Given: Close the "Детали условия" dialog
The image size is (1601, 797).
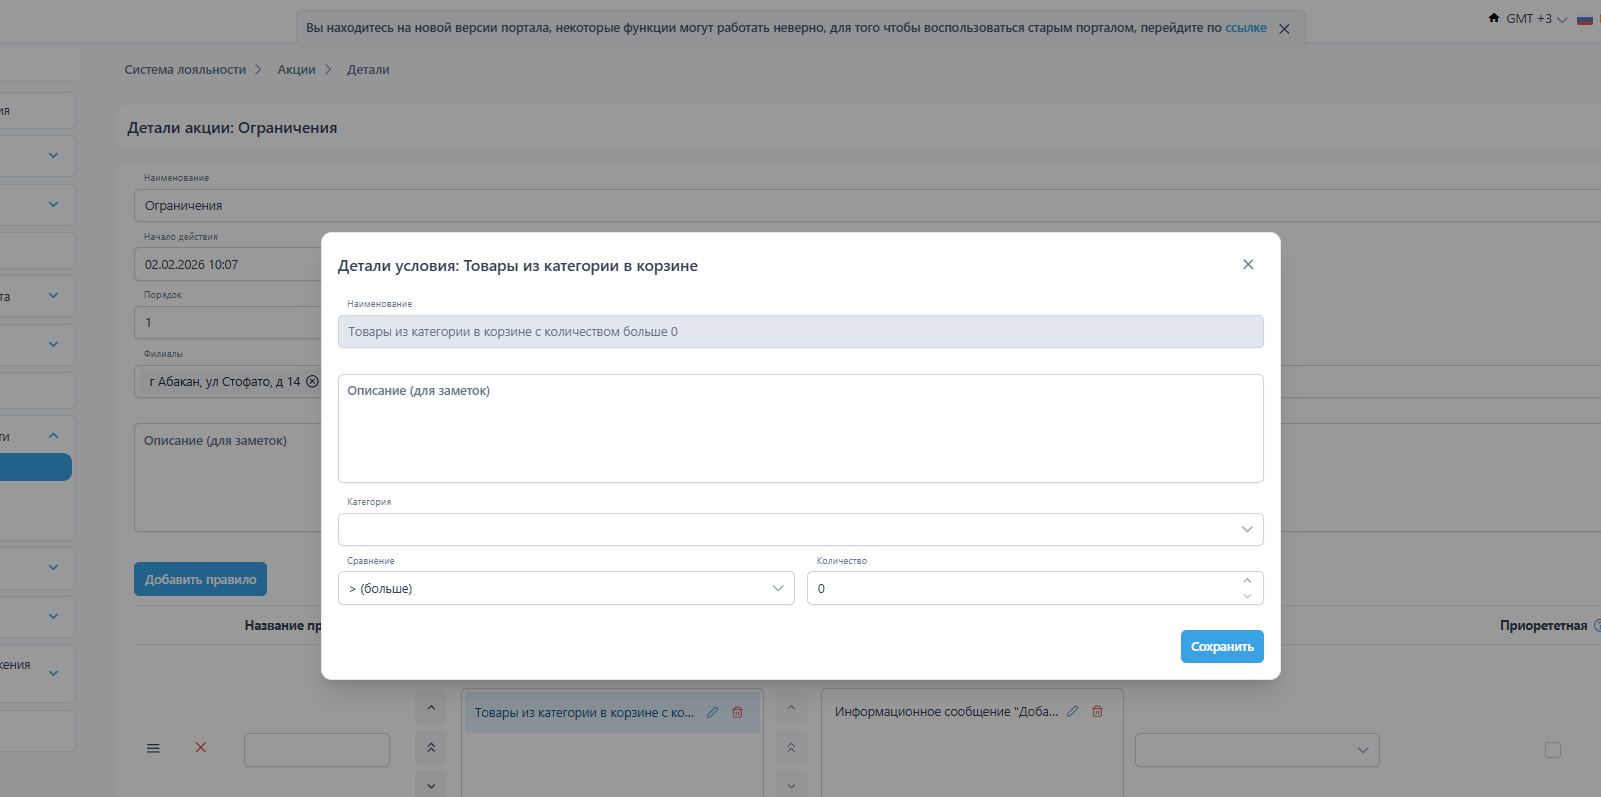Looking at the screenshot, I should click(x=1247, y=265).
